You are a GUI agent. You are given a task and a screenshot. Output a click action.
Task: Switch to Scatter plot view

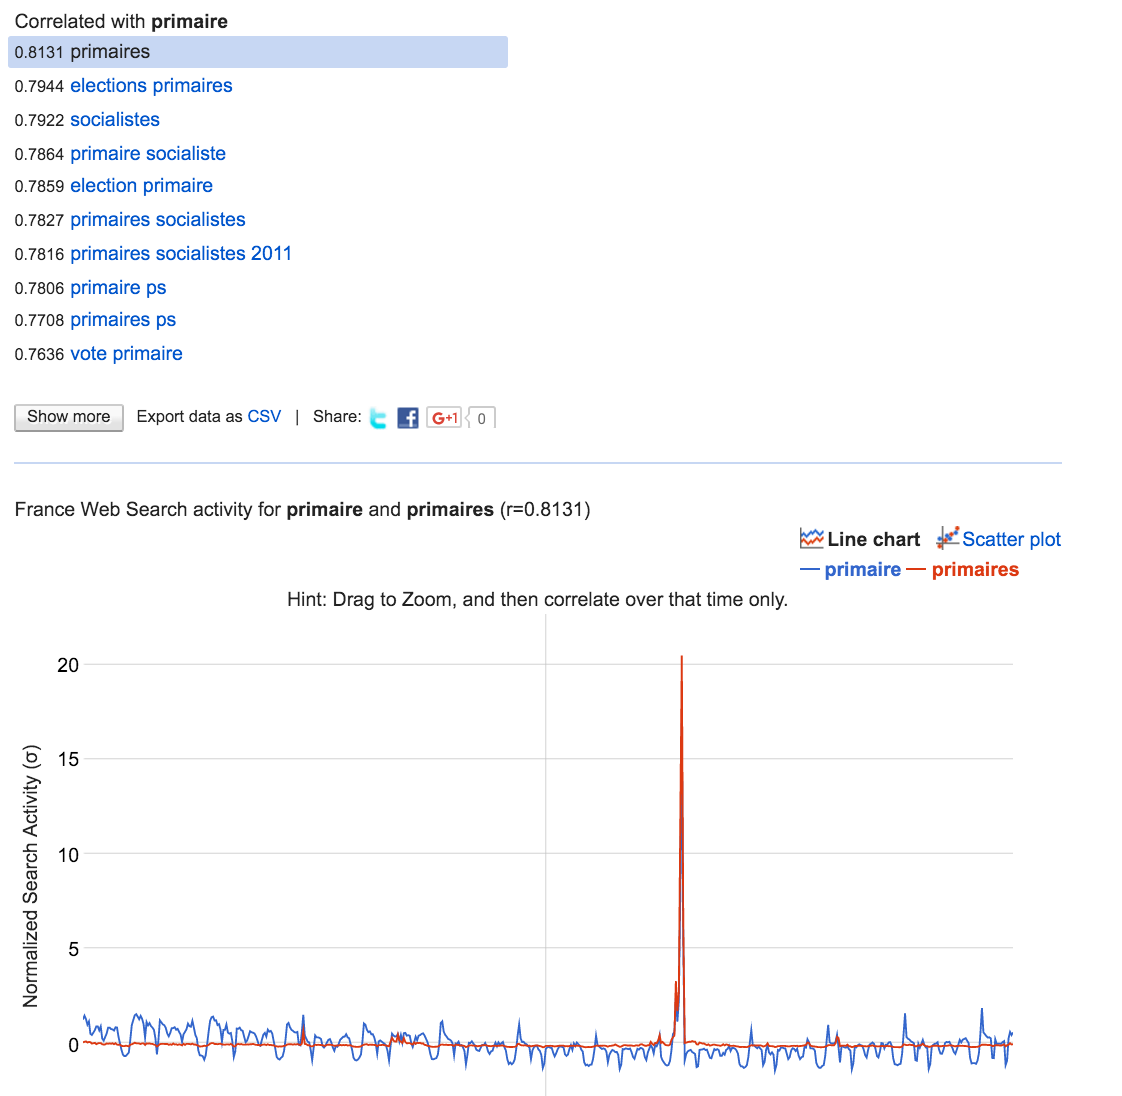click(x=1011, y=539)
